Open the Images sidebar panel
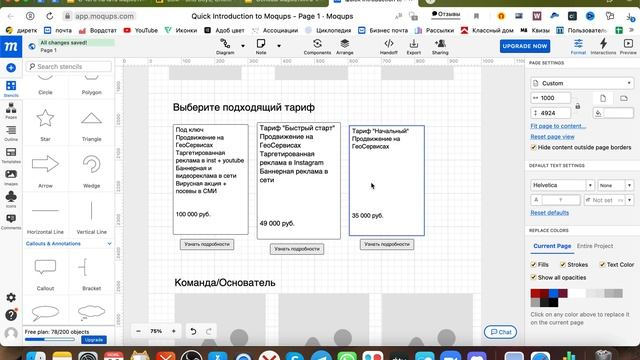Screen dimensions: 640x360 (11, 177)
